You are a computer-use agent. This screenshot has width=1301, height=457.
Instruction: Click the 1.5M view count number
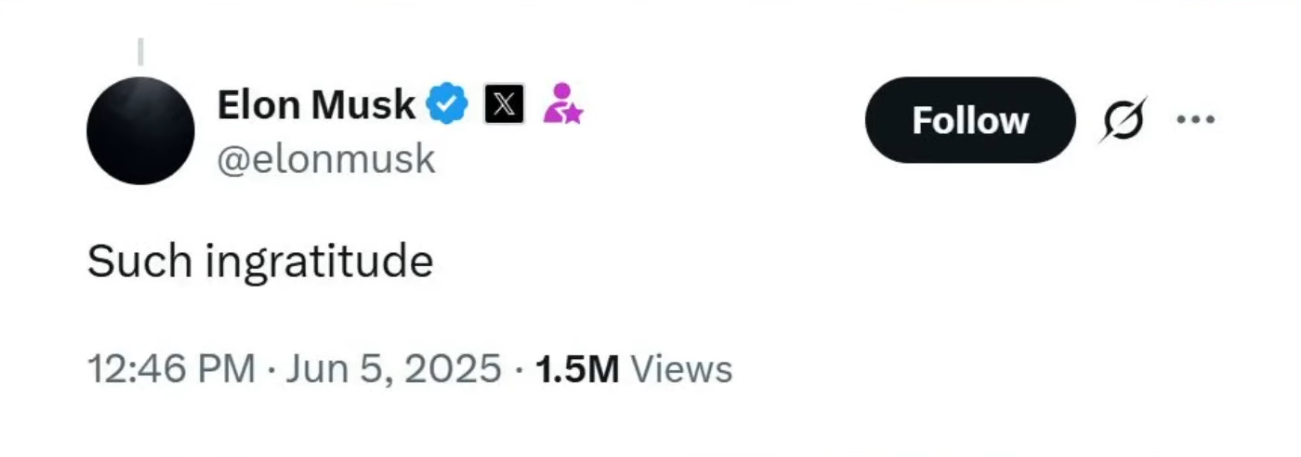pyautogui.click(x=577, y=369)
